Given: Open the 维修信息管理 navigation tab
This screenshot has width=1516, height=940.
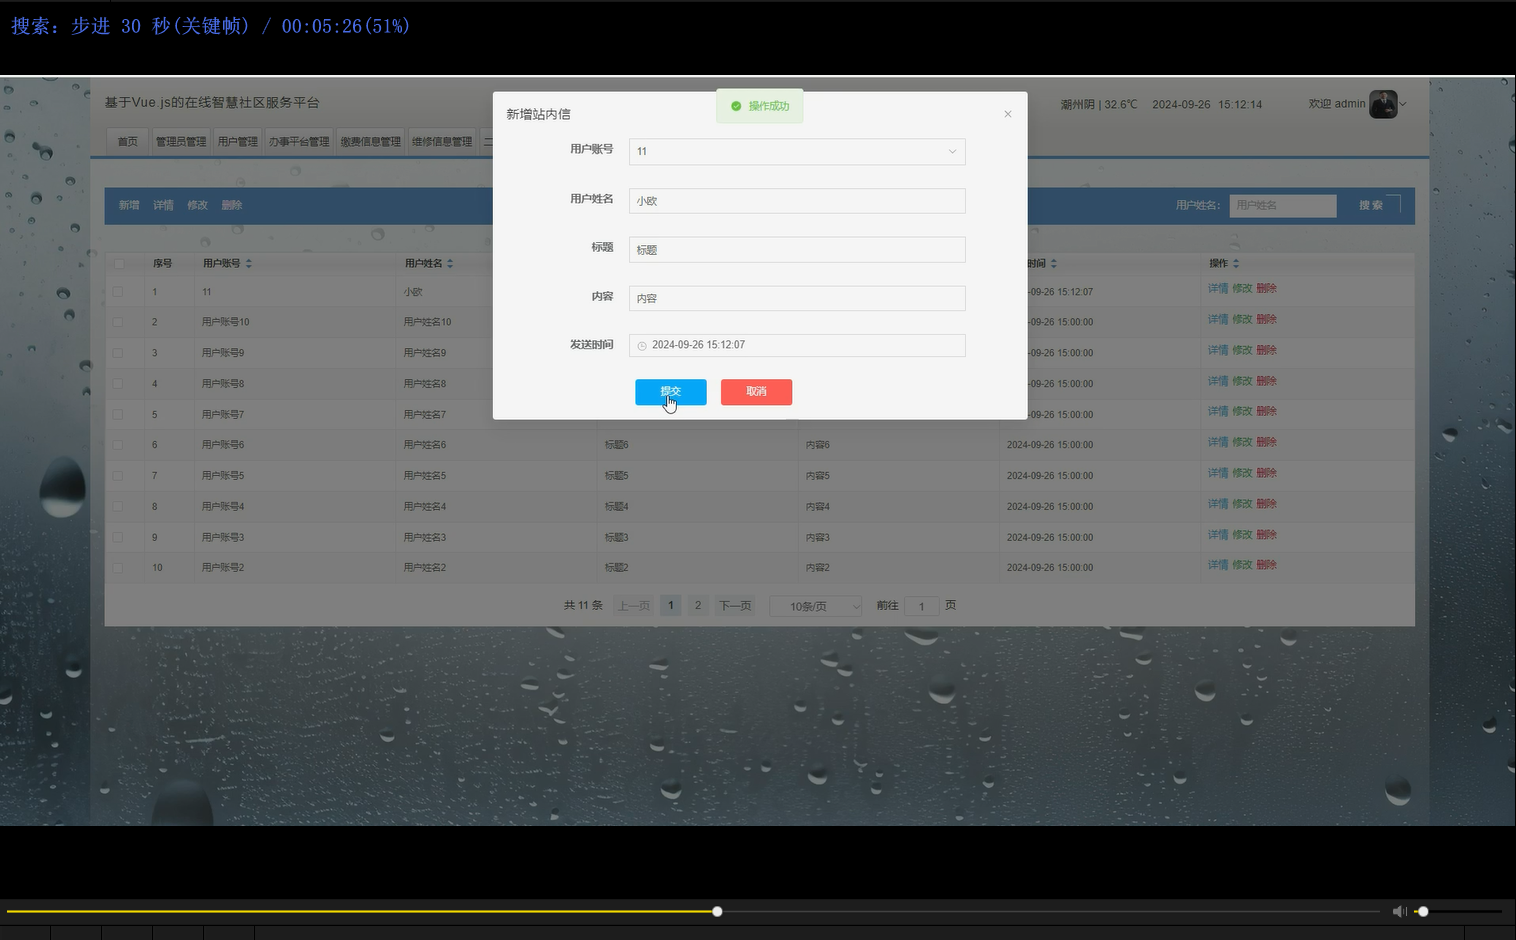Looking at the screenshot, I should (442, 142).
